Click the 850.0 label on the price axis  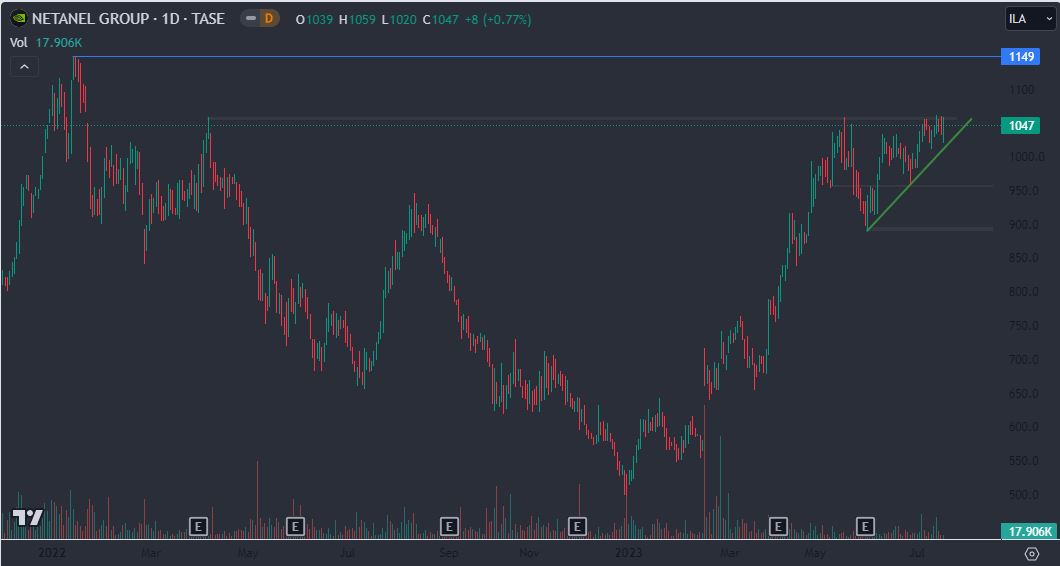[1024, 258]
